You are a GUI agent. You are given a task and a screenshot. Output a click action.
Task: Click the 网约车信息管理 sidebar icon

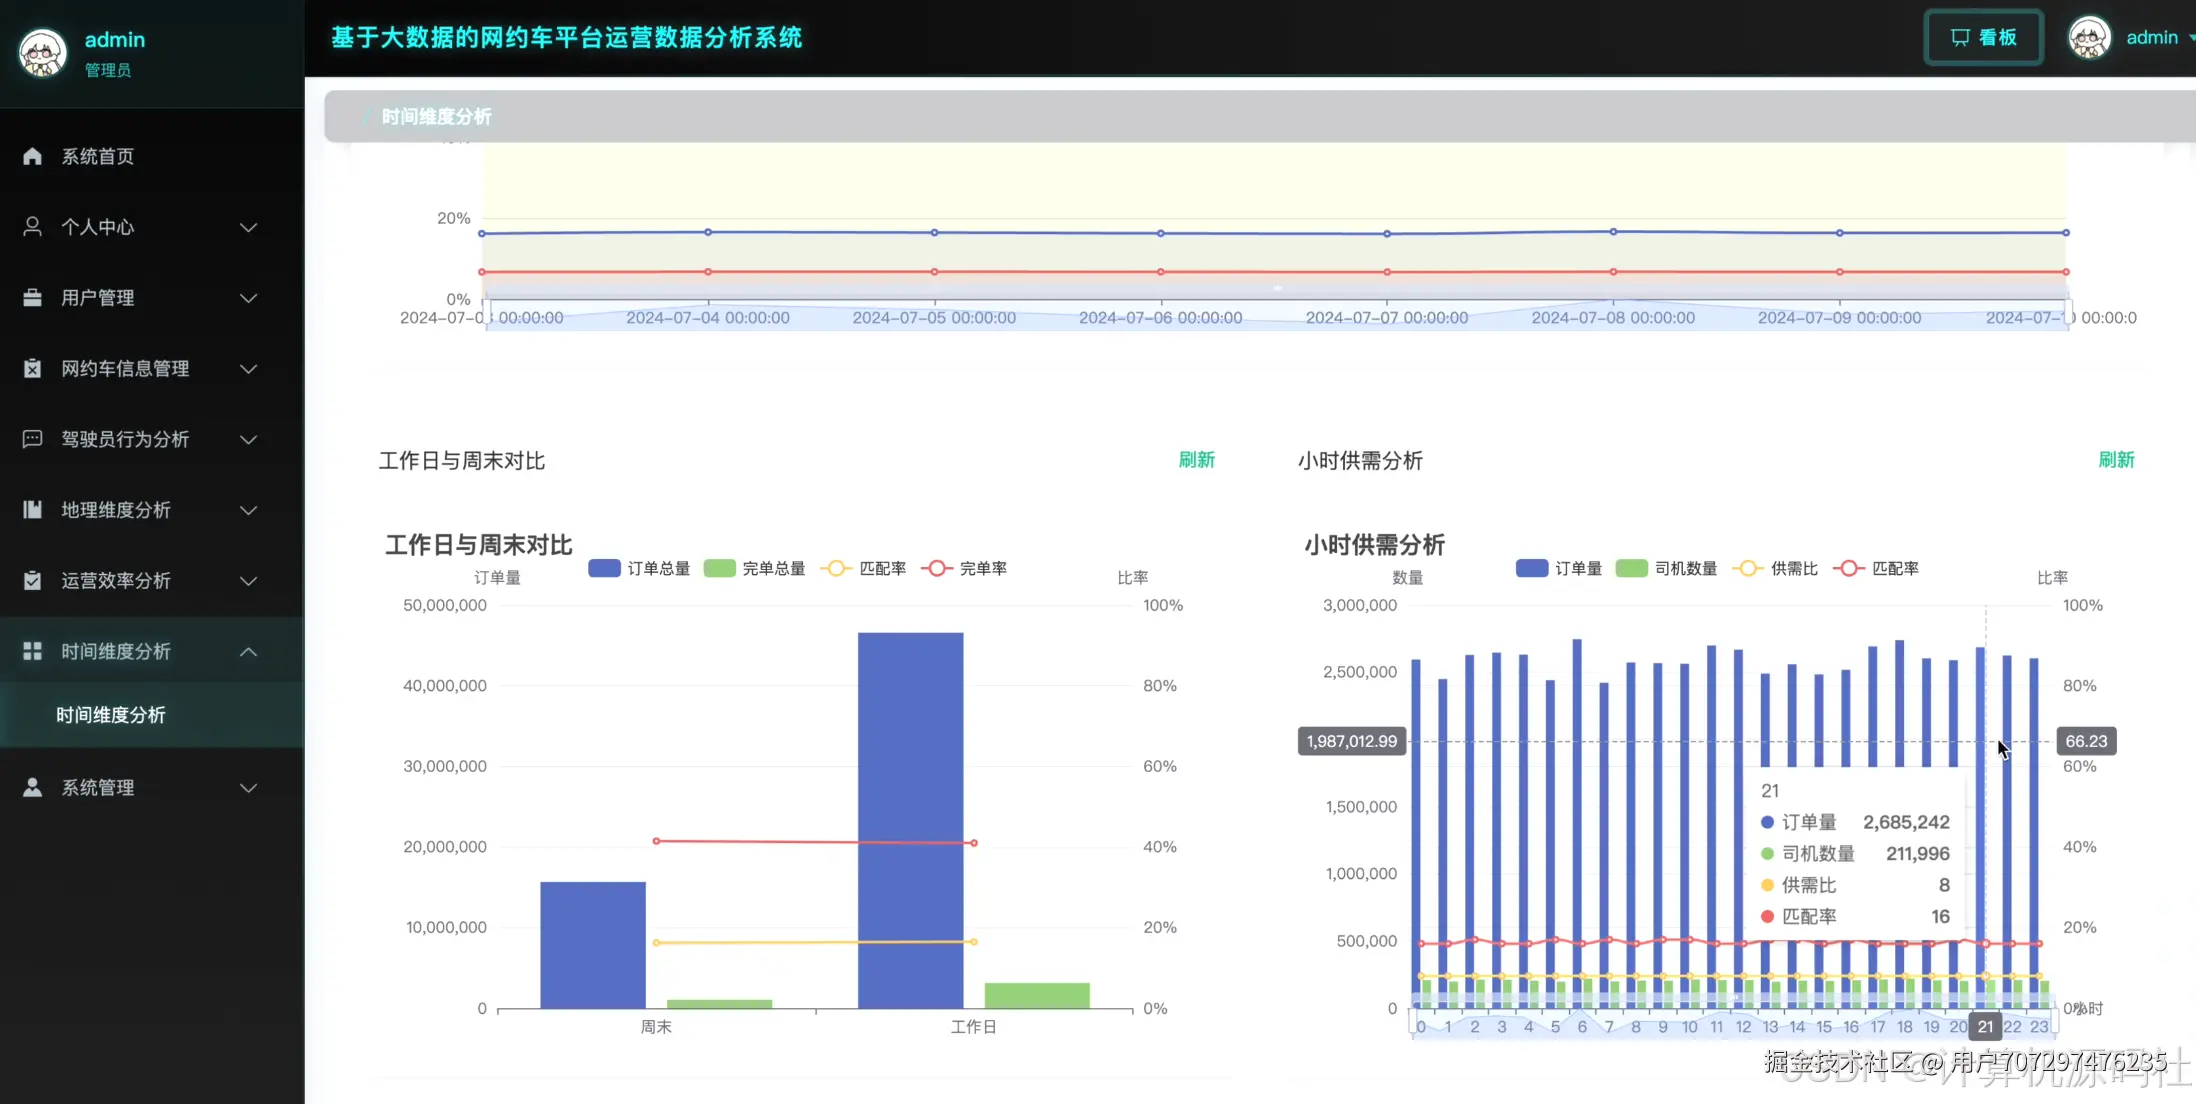32,368
